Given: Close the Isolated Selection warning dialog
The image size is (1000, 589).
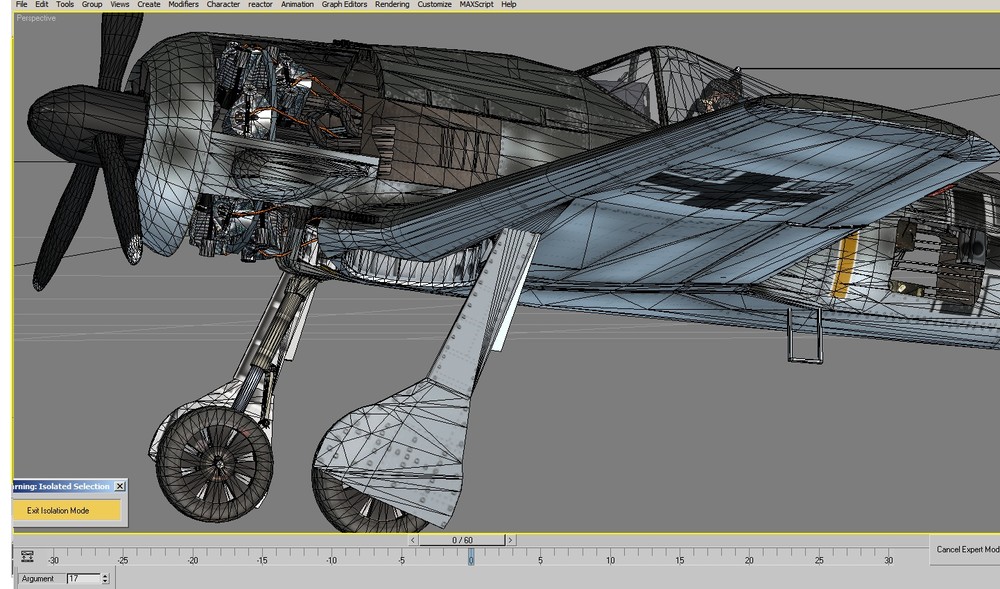Looking at the screenshot, I should click(119, 485).
